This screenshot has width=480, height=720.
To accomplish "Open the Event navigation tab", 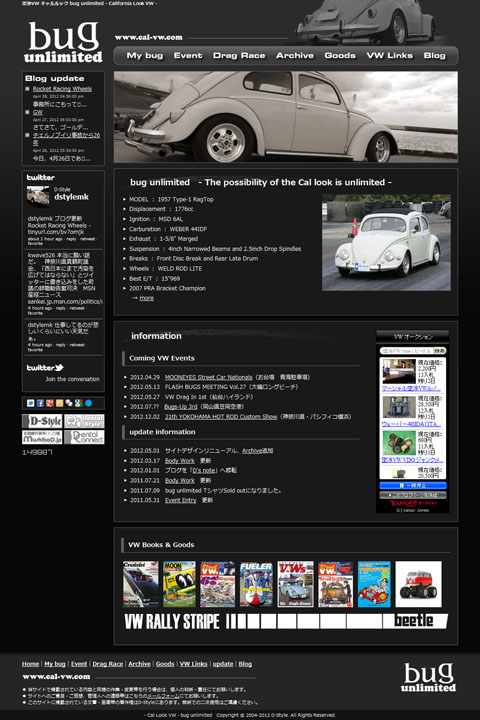I will pyautogui.click(x=188, y=56).
